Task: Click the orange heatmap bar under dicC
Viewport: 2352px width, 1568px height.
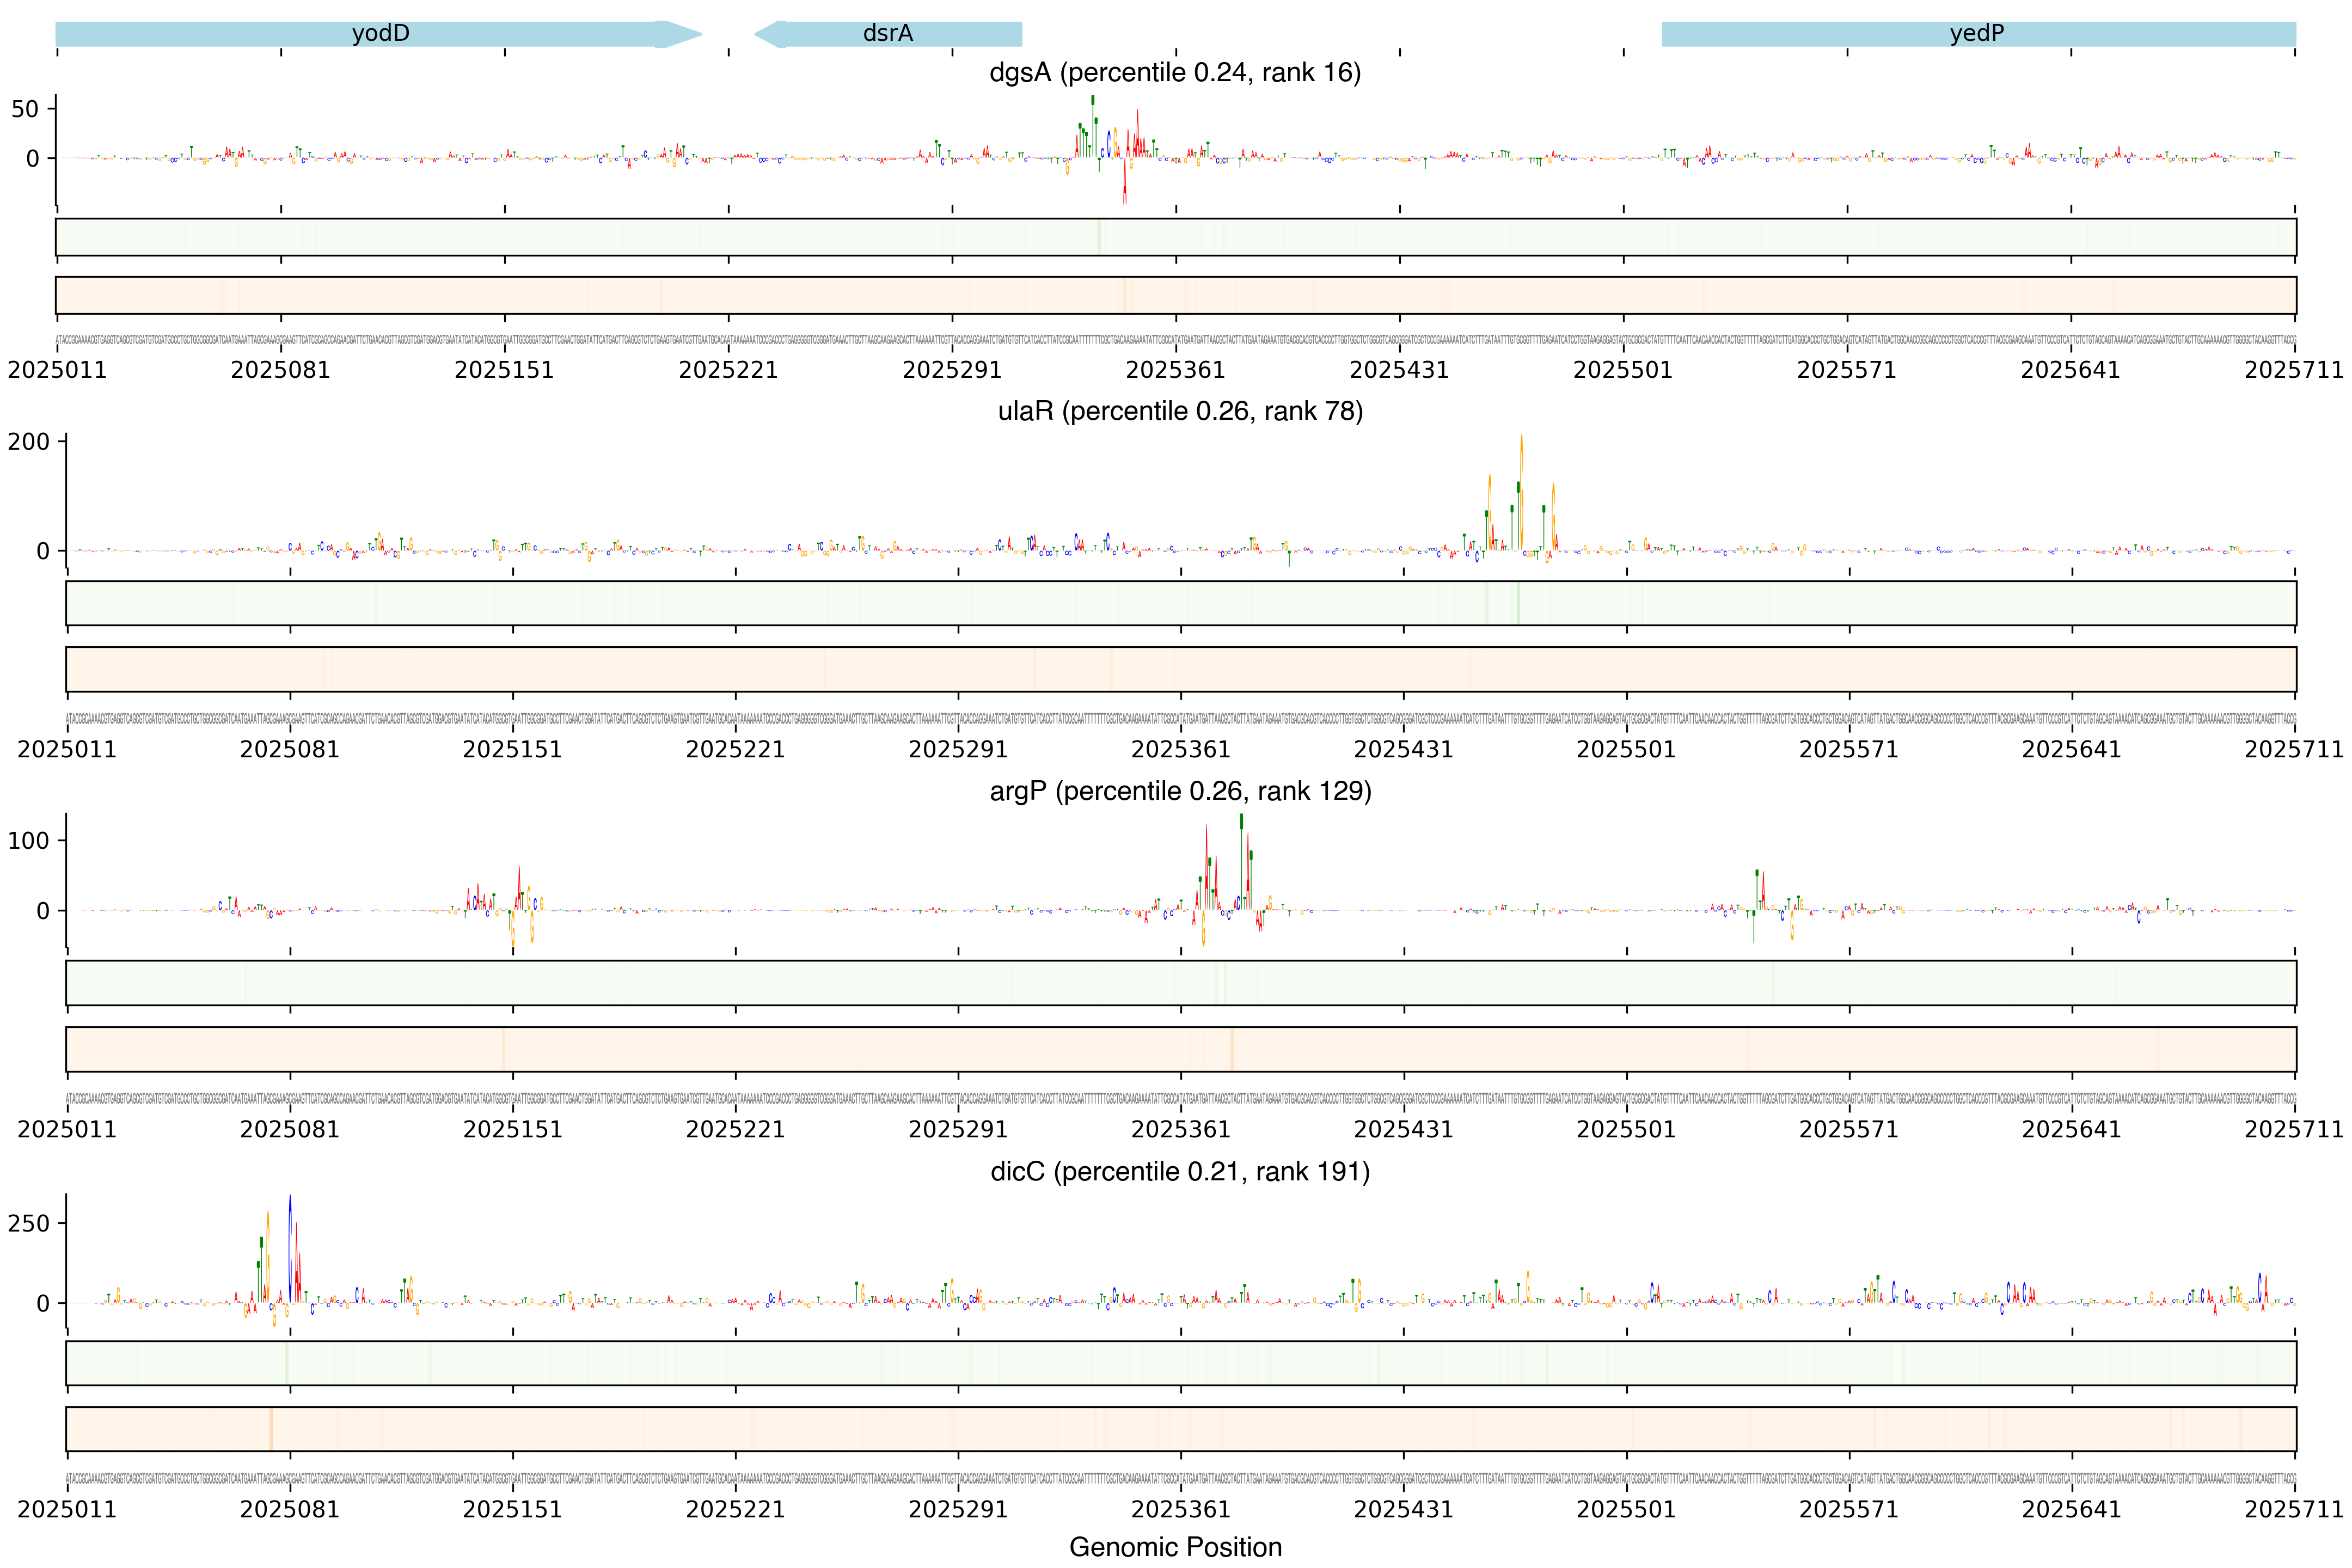Action: pos(1180,1429)
